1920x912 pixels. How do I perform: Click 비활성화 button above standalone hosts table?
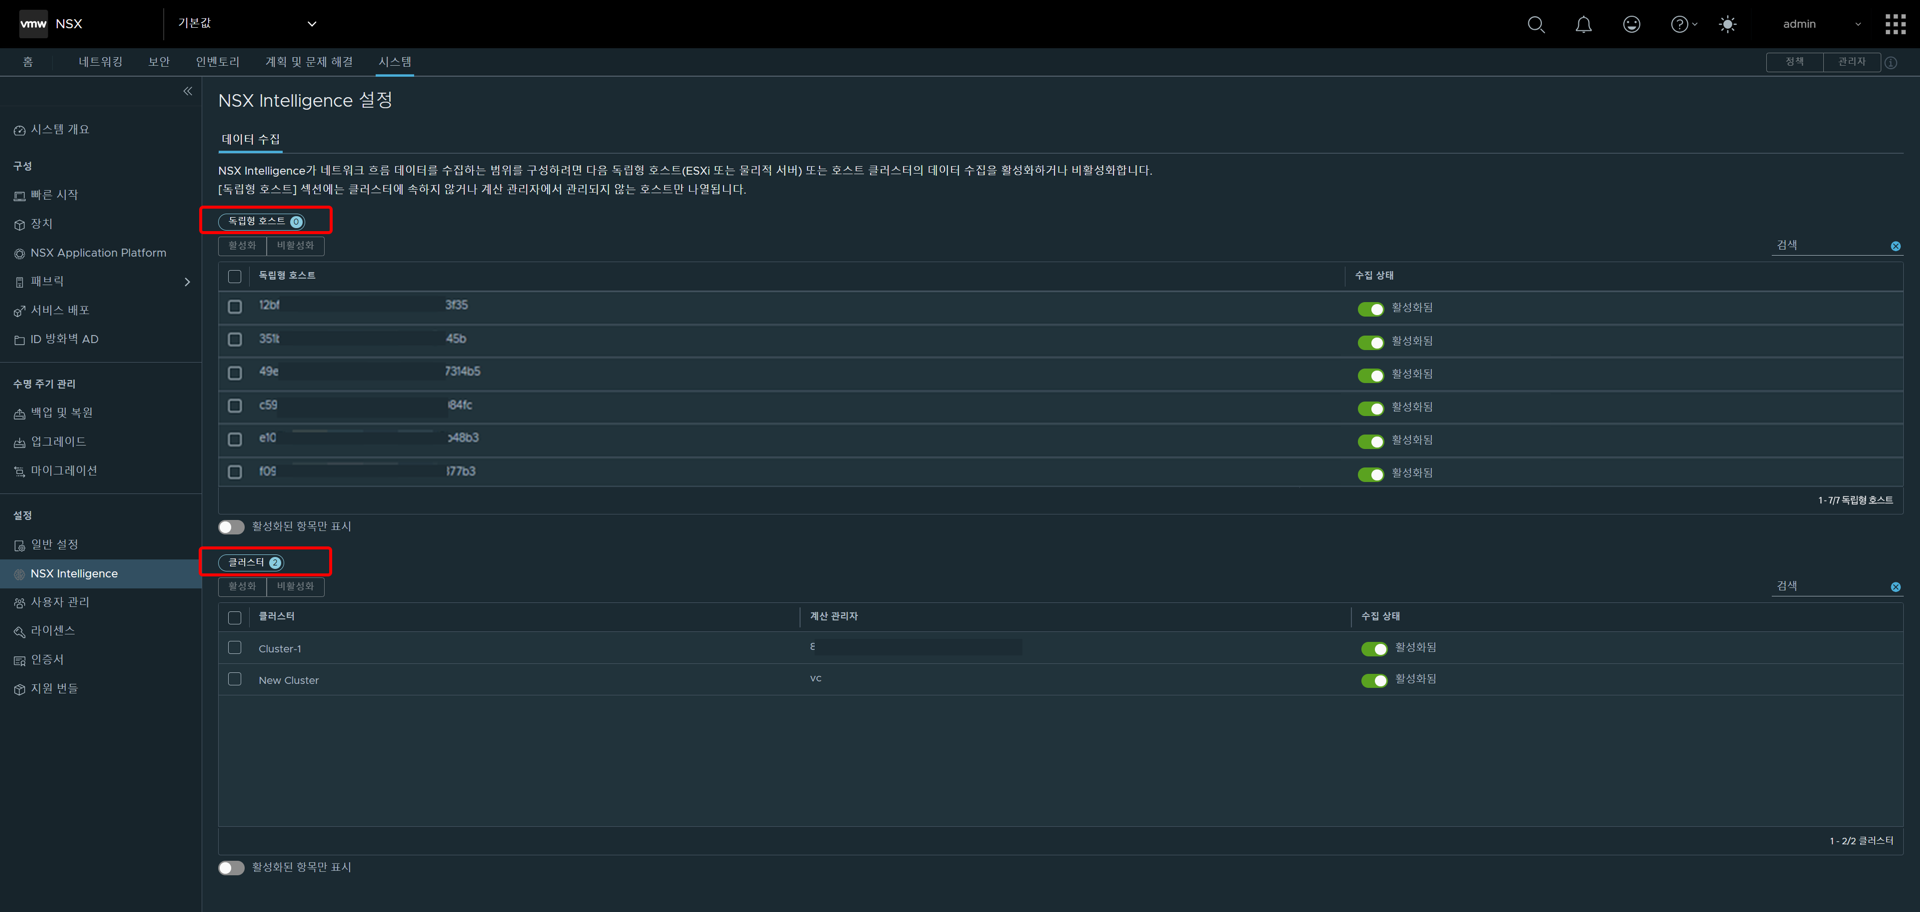[x=295, y=246]
